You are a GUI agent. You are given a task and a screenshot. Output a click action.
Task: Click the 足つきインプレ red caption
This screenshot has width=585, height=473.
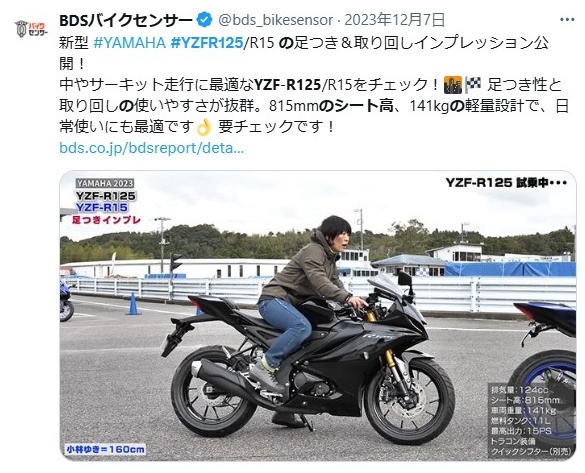click(106, 220)
